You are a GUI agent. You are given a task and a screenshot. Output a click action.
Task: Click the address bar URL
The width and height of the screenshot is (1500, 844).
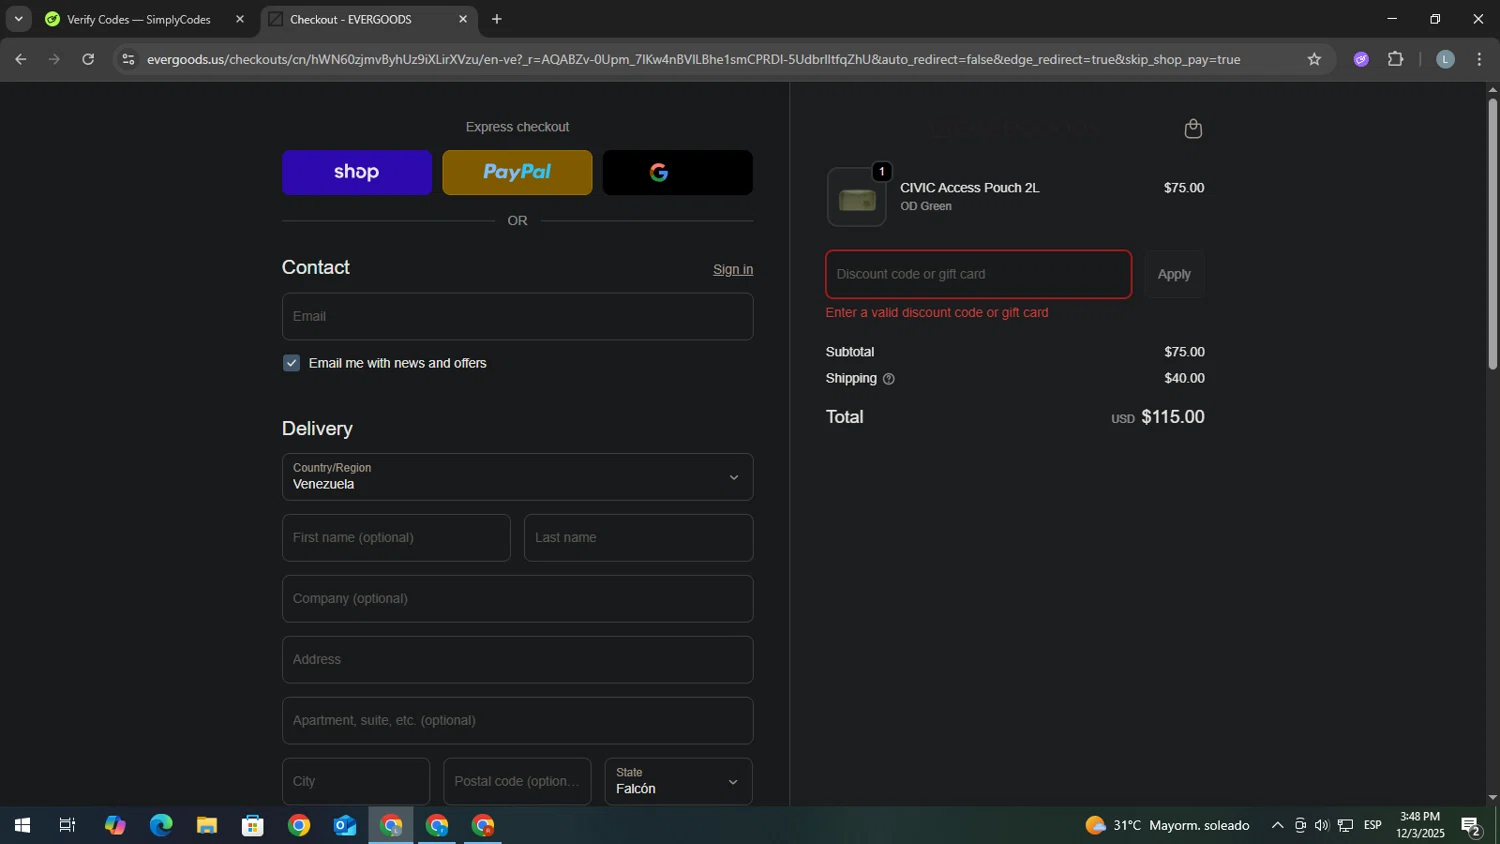(x=693, y=59)
